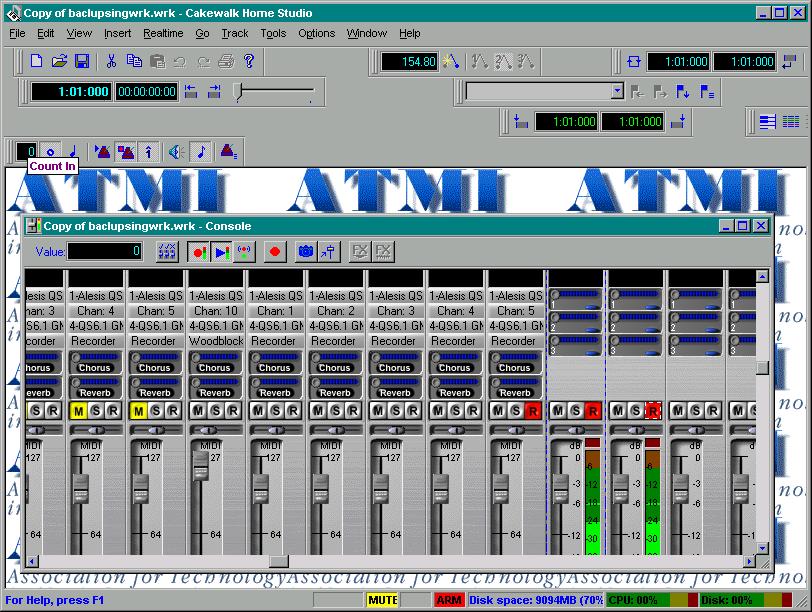Click the Chorus slider on the Woodblock strip
812x612 pixels.
click(x=216, y=356)
